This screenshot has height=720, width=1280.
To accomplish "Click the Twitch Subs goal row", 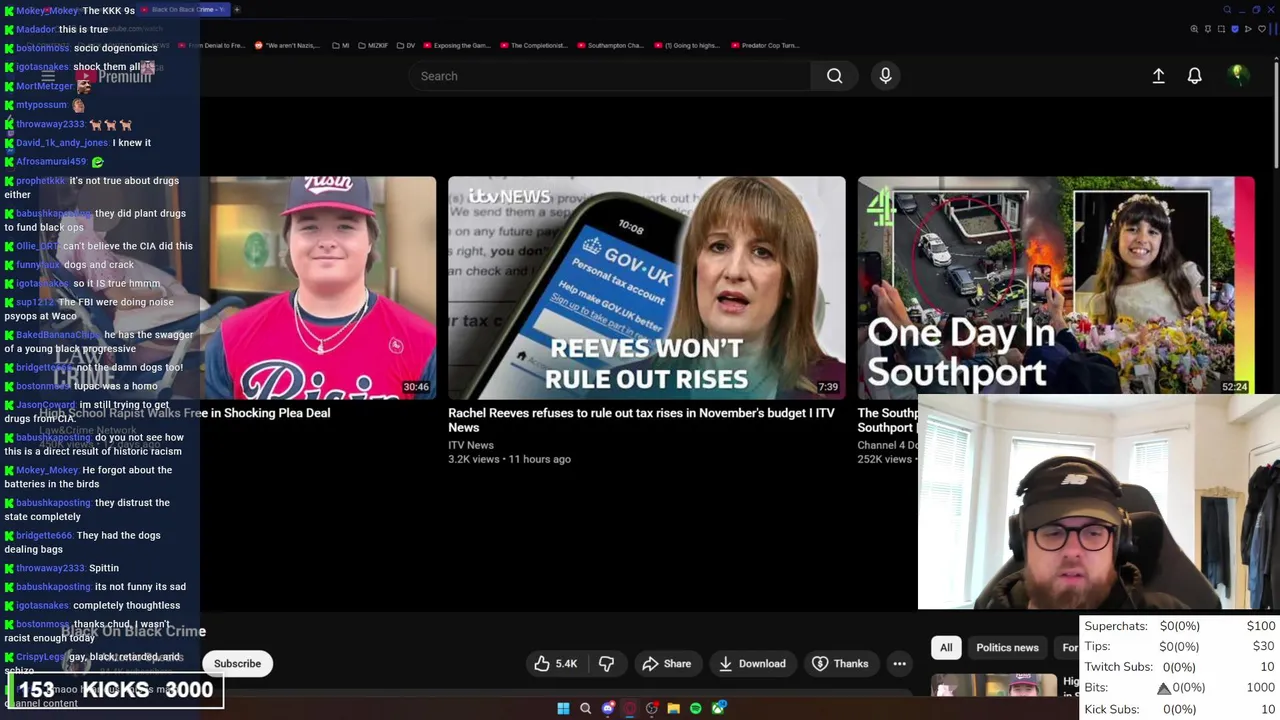I will click(1179, 667).
